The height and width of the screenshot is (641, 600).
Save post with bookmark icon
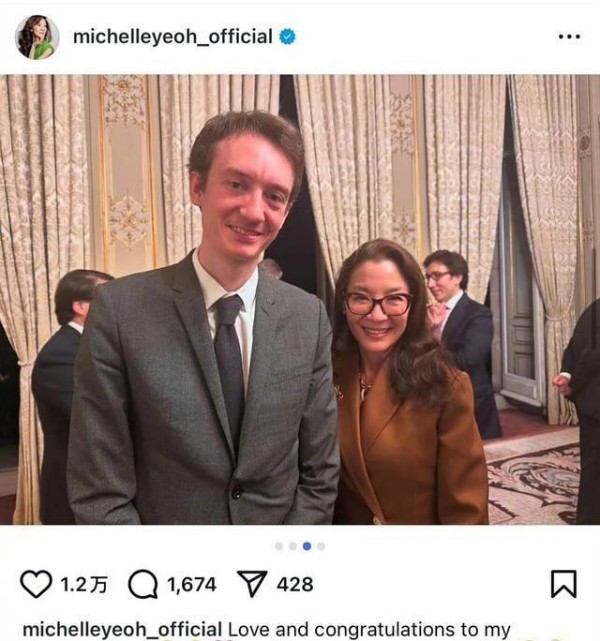tap(564, 584)
